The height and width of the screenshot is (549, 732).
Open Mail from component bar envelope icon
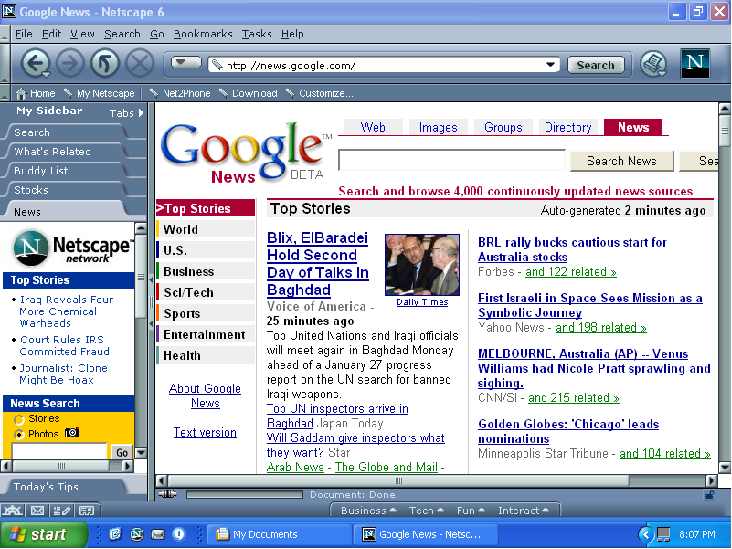37,510
